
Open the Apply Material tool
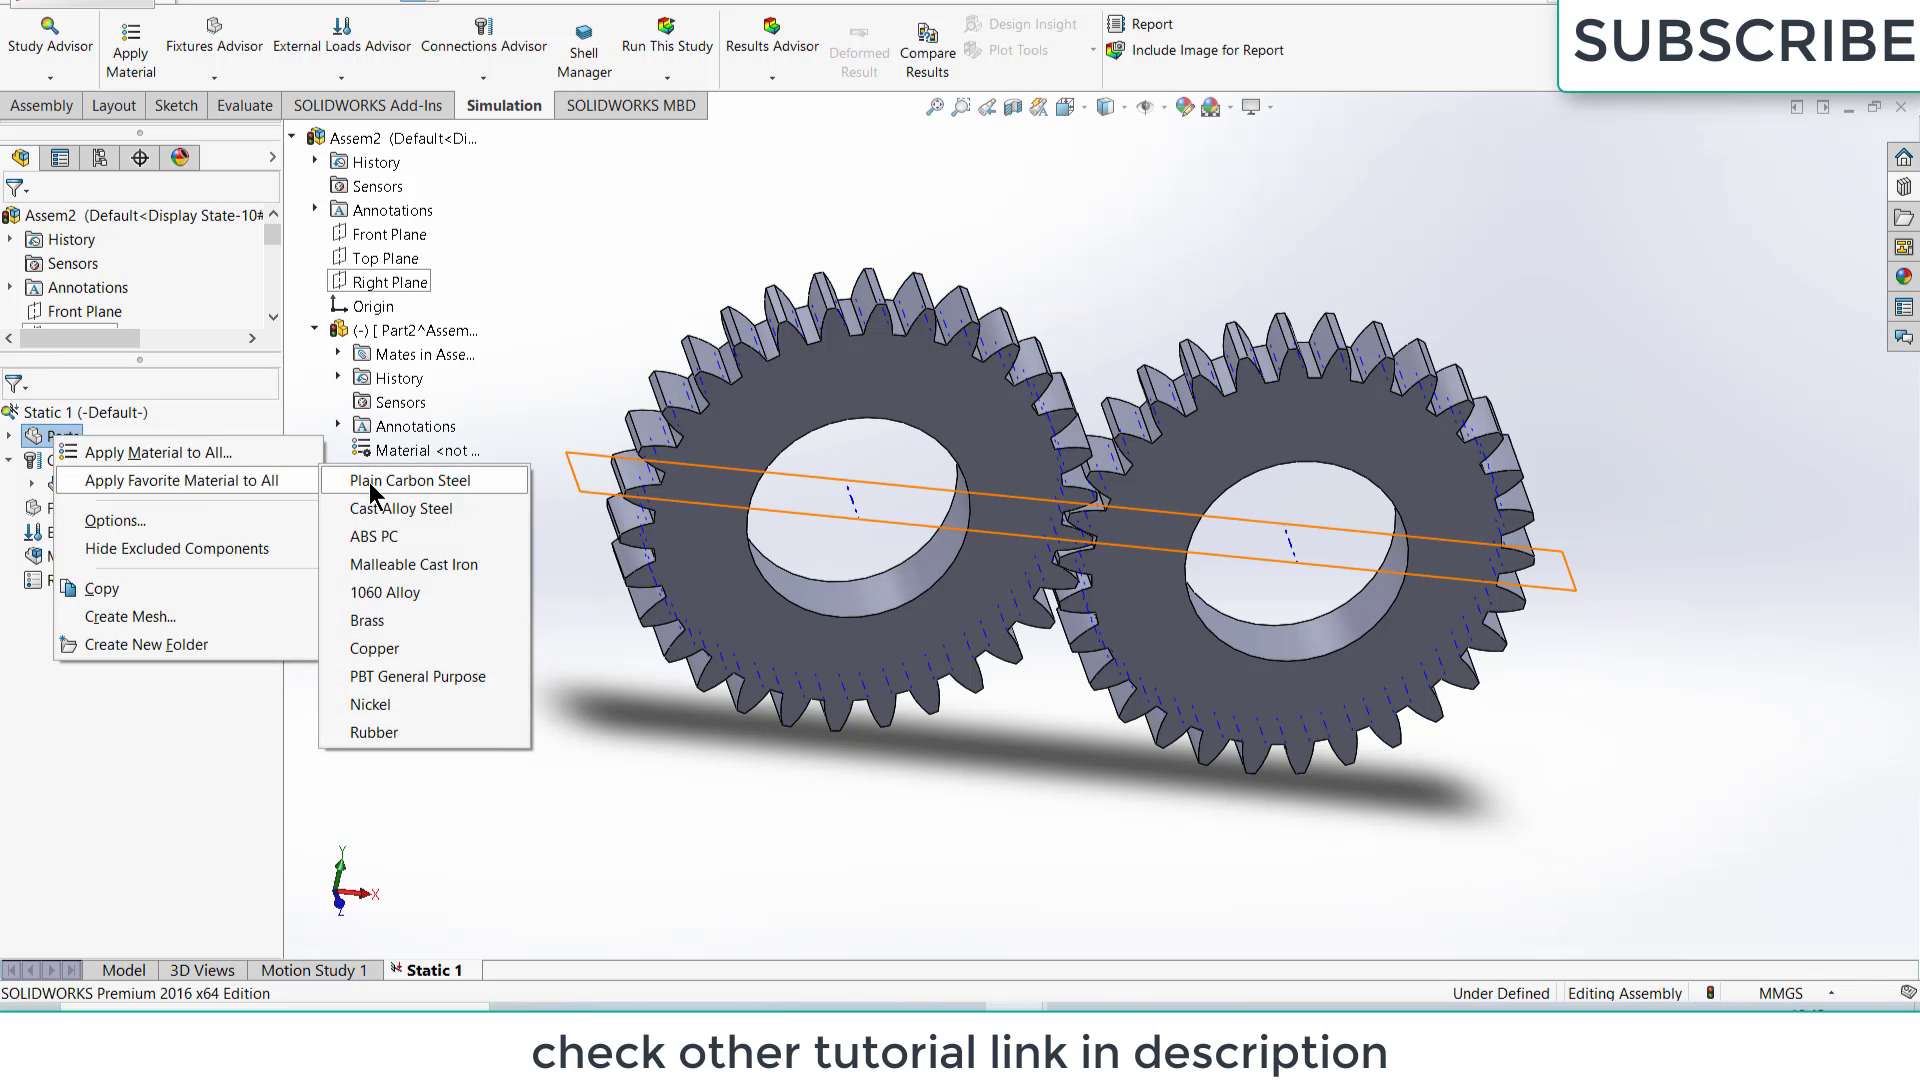129,45
